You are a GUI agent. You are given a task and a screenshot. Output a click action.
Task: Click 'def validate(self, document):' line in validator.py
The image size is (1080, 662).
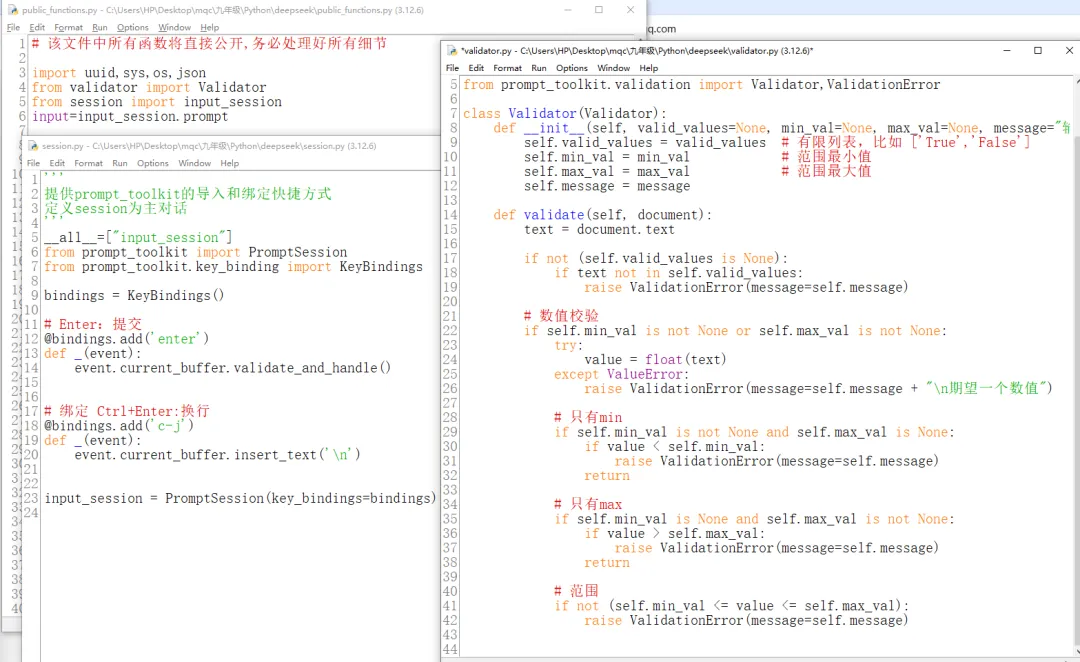pos(603,215)
